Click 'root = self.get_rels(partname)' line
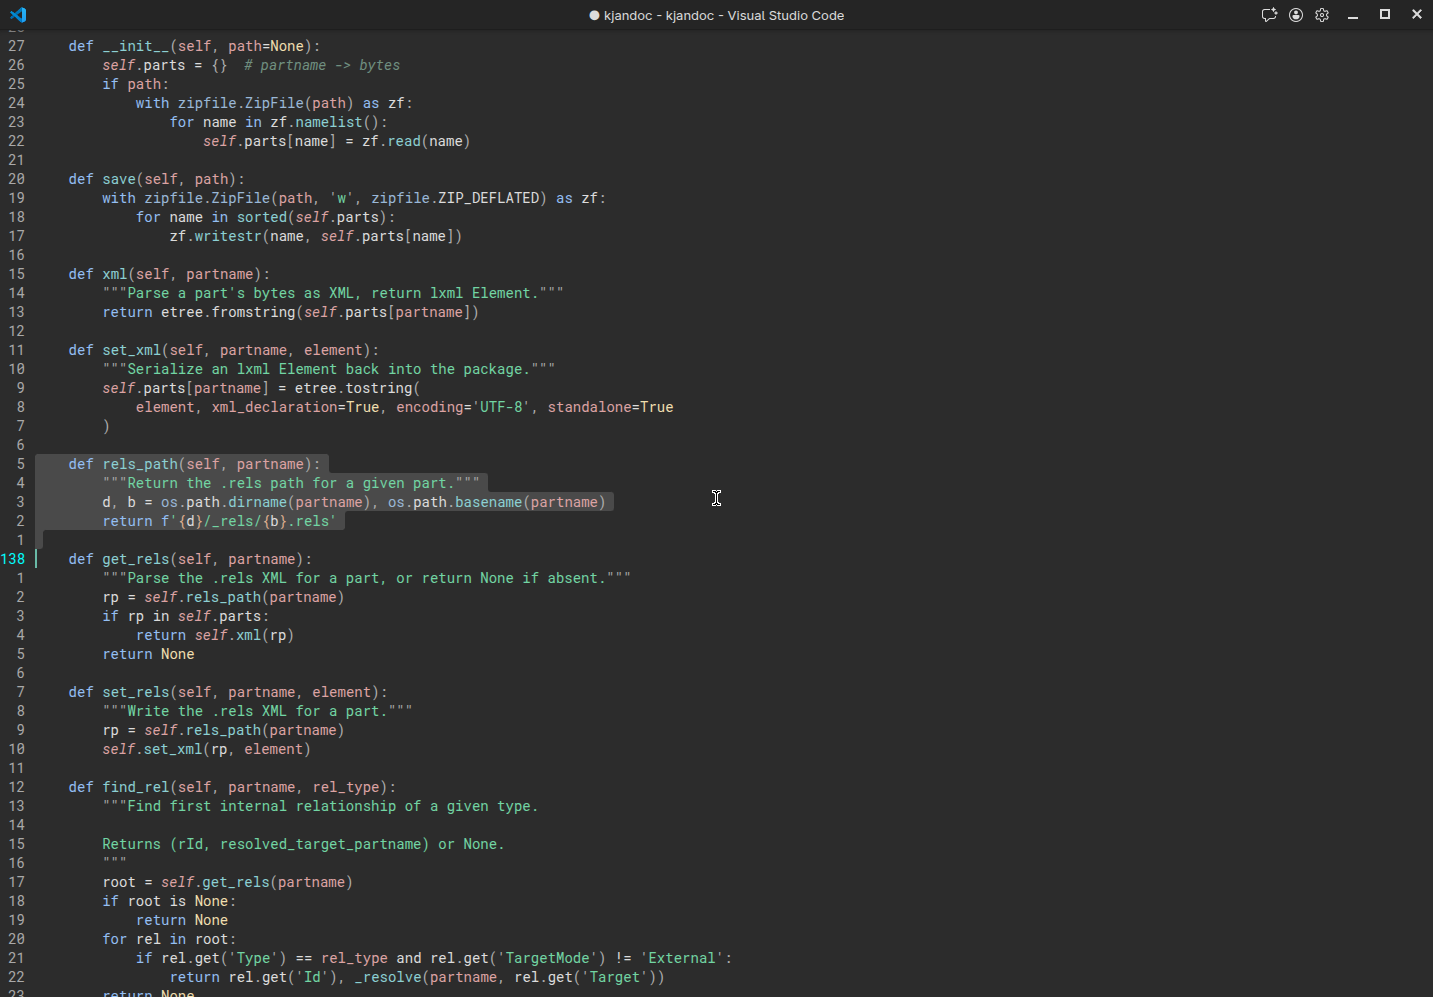1433x997 pixels. click(228, 882)
